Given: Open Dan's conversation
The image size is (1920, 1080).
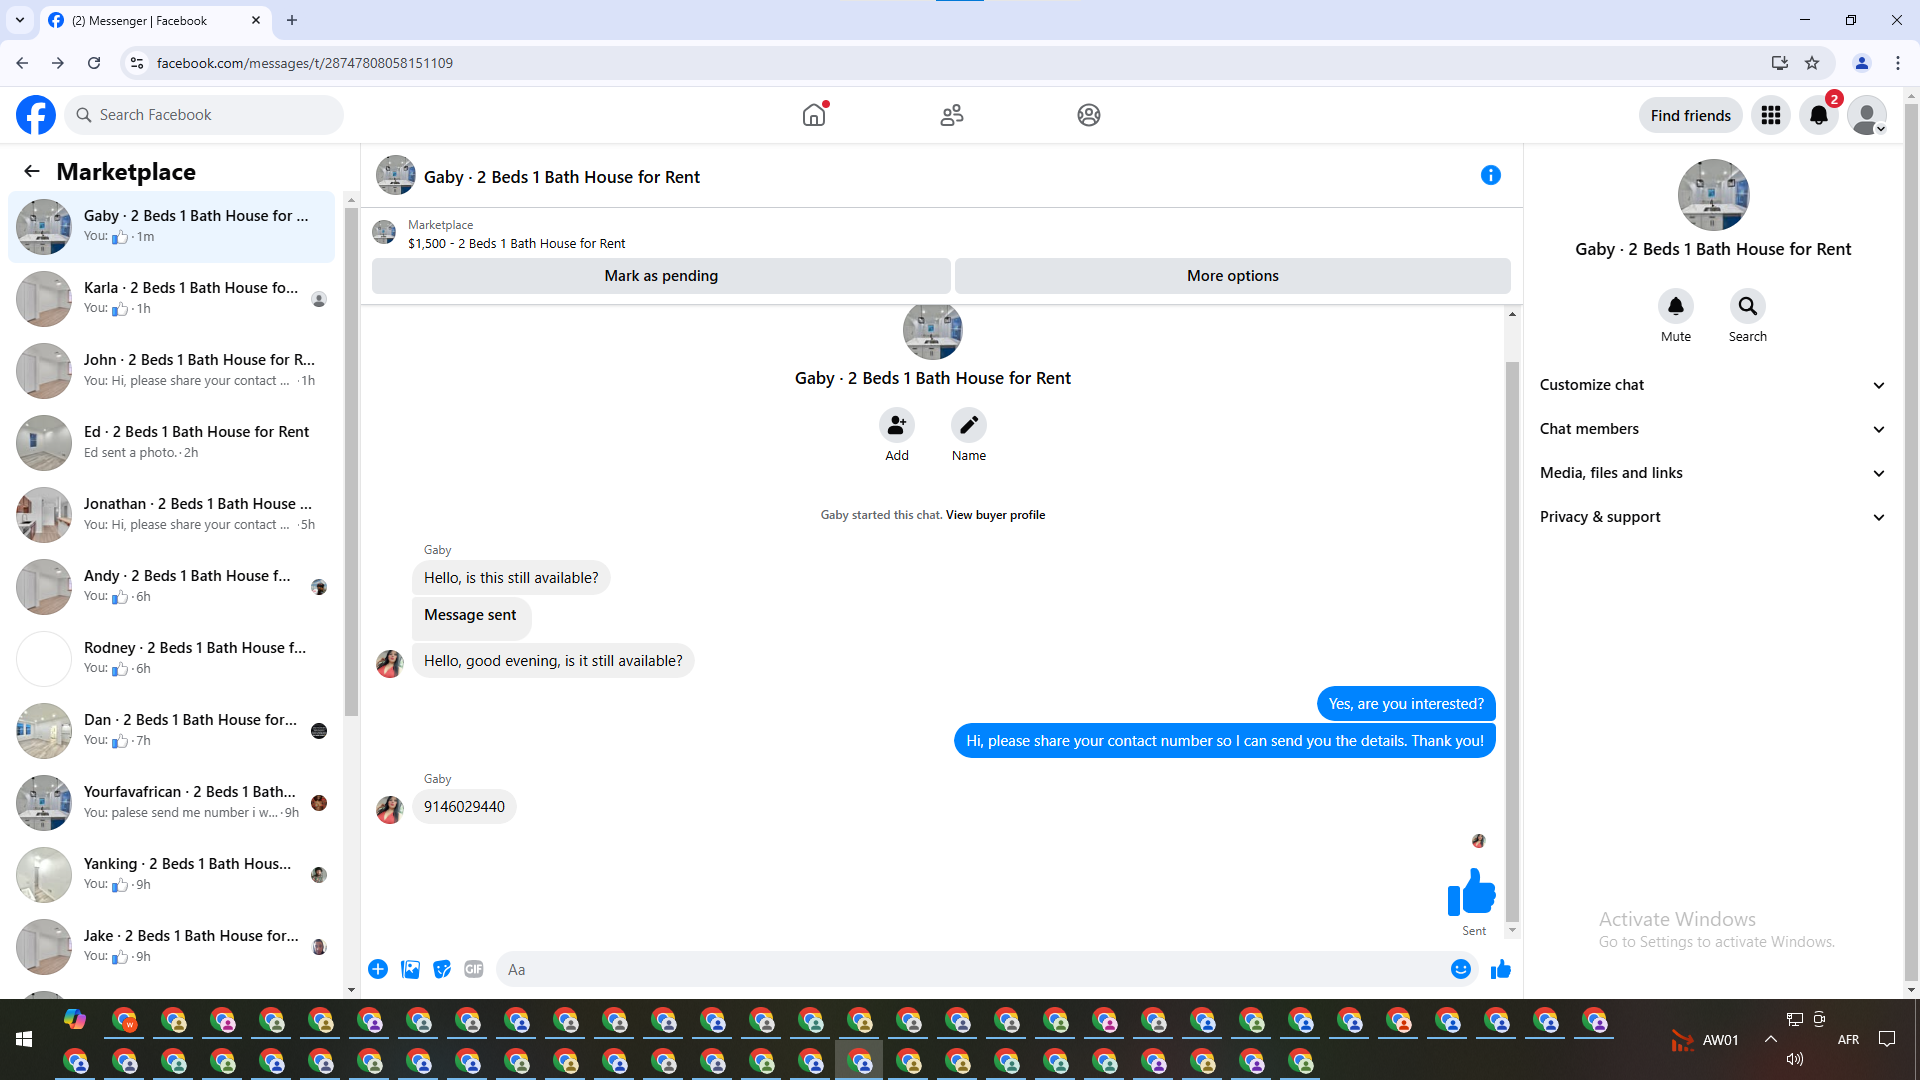Looking at the screenshot, I should (x=172, y=730).
